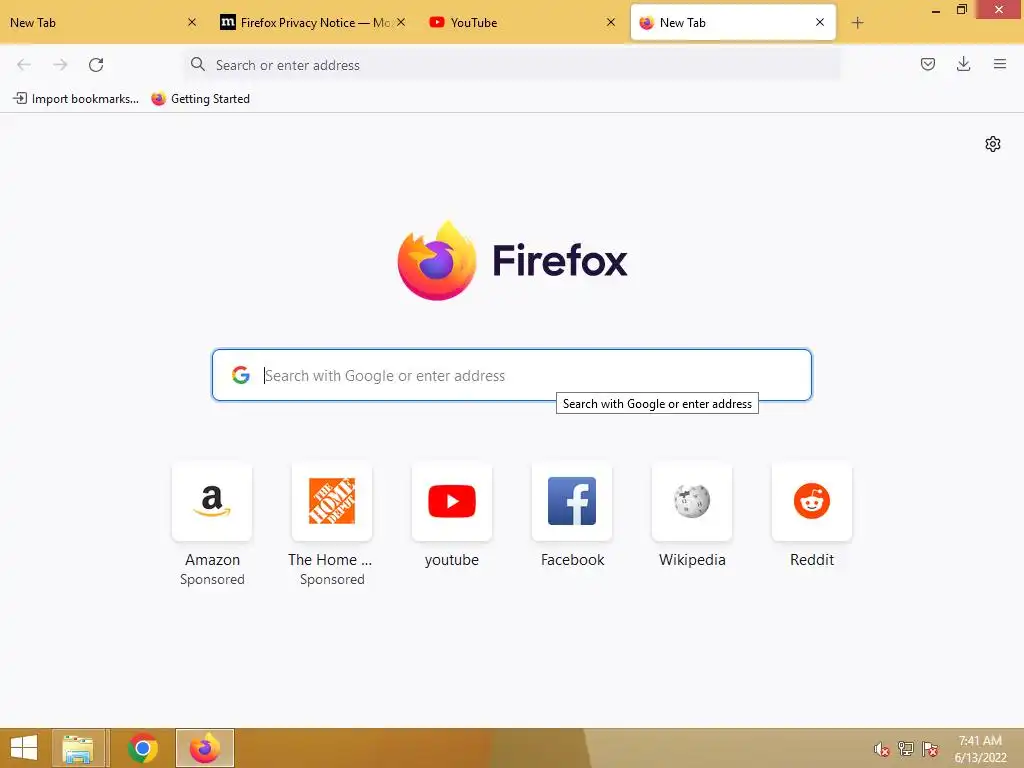Screen dimensions: 1024x768
Task: Open new tab personalize gear icon
Action: coord(993,144)
